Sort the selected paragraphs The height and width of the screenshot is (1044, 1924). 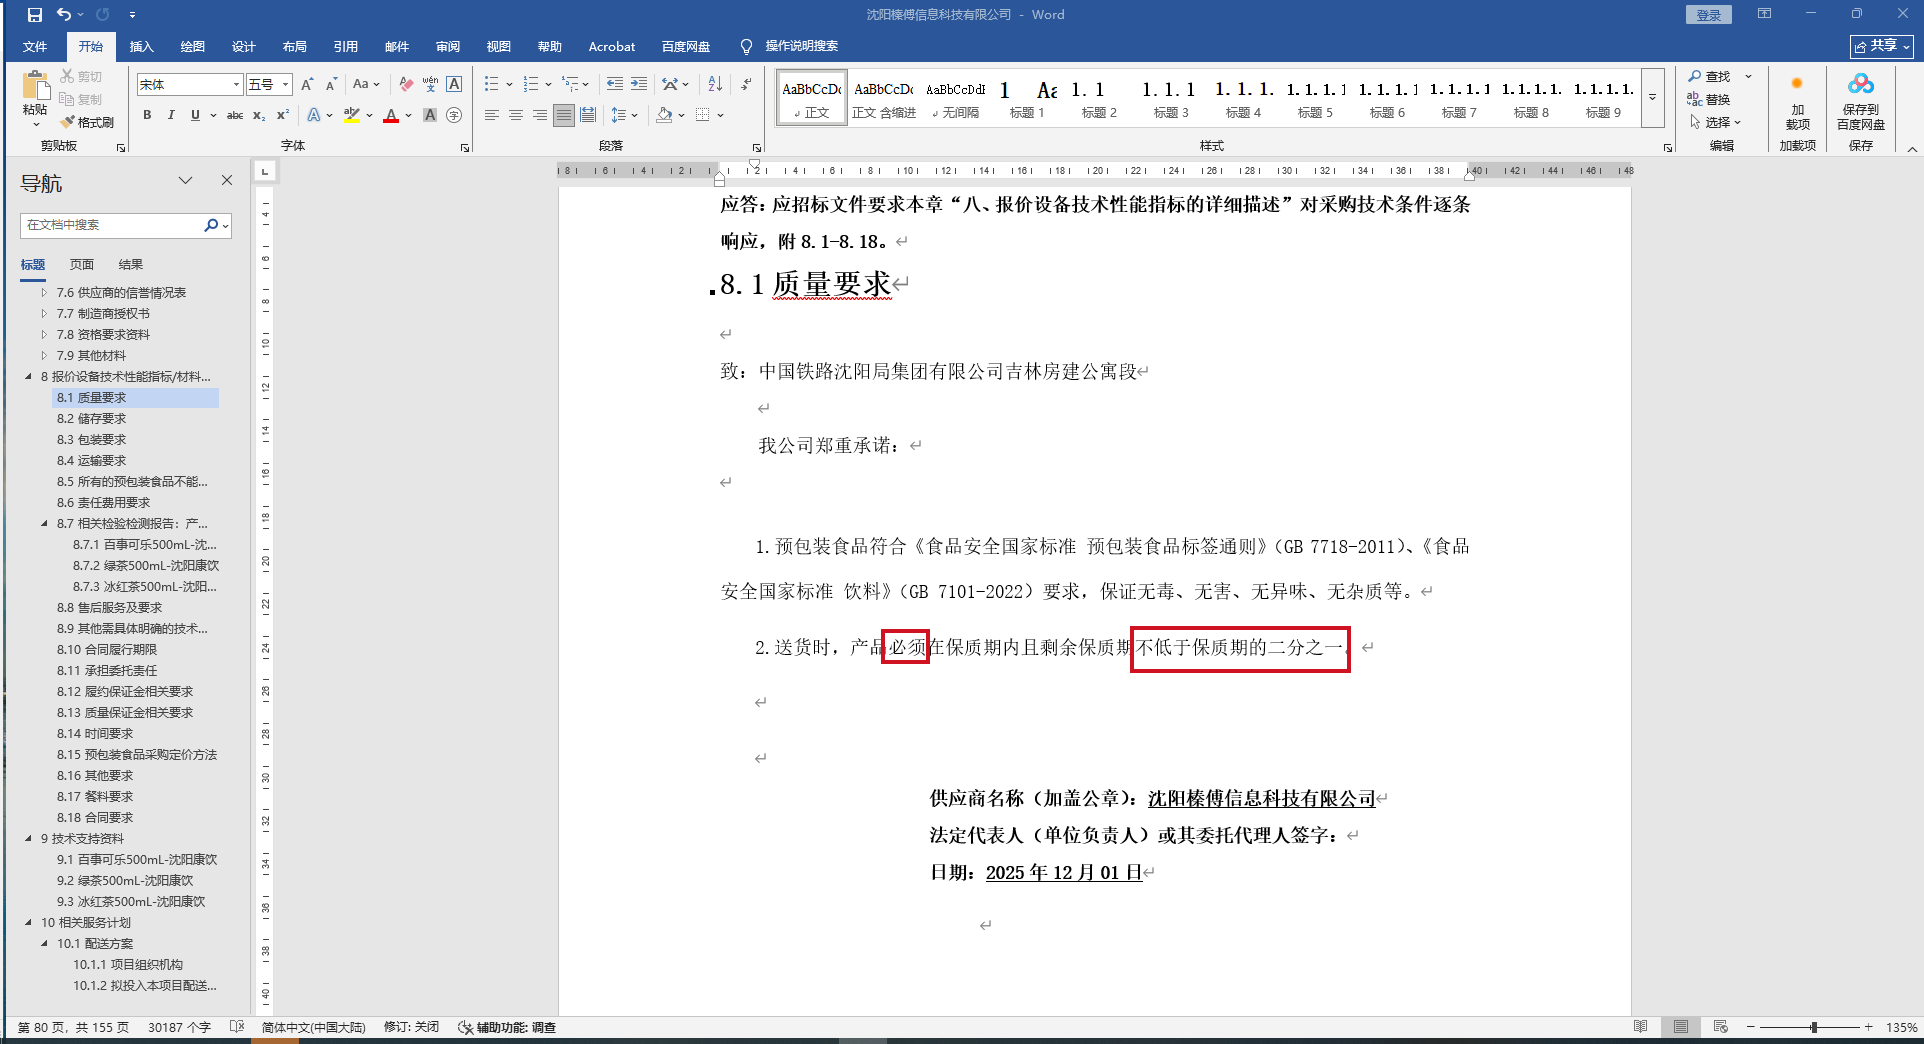click(x=715, y=84)
